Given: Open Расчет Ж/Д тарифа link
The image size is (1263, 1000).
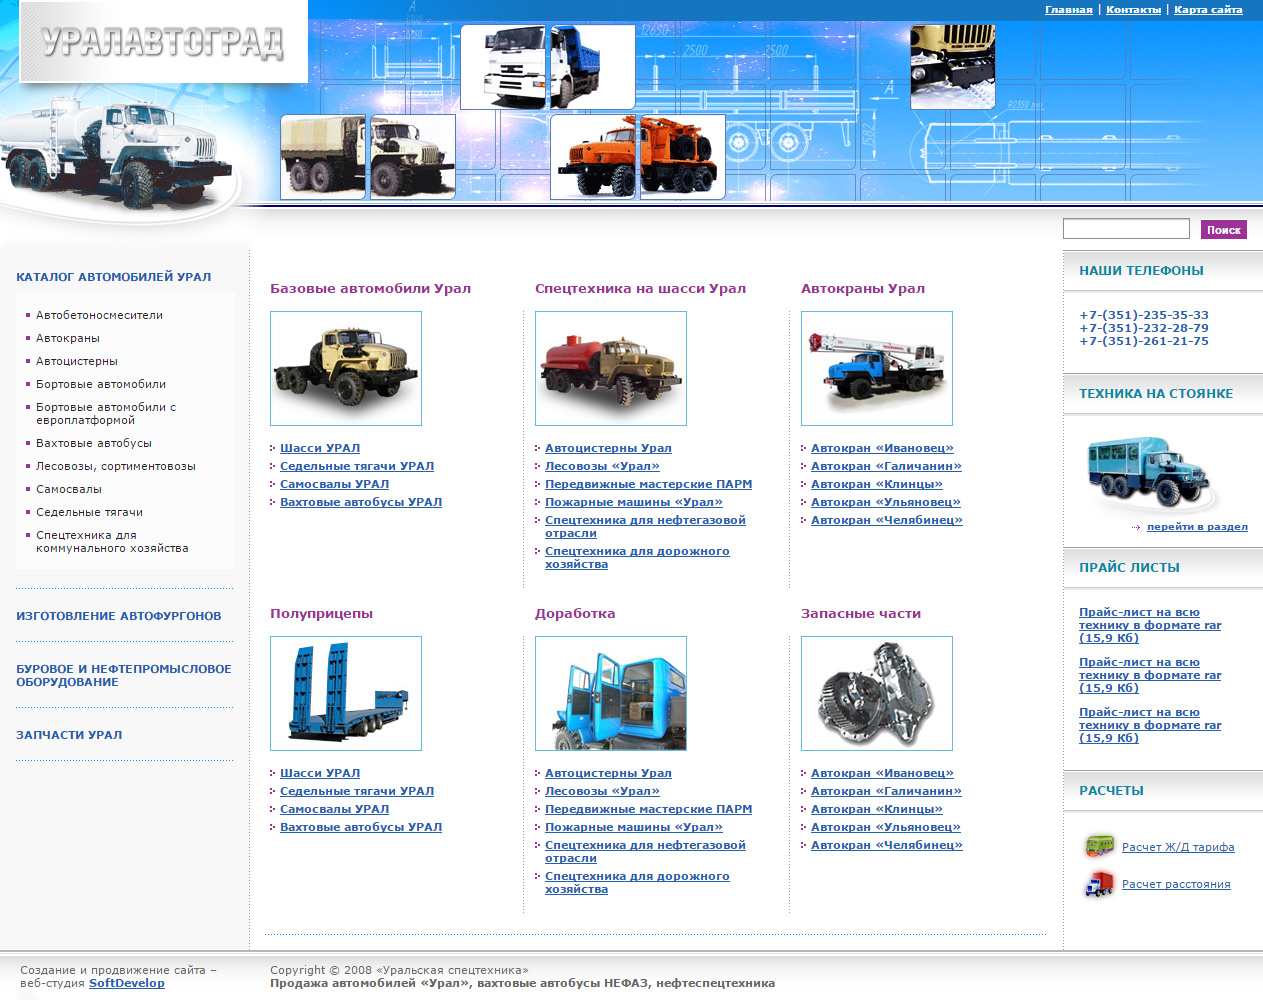Looking at the screenshot, I should [1178, 847].
